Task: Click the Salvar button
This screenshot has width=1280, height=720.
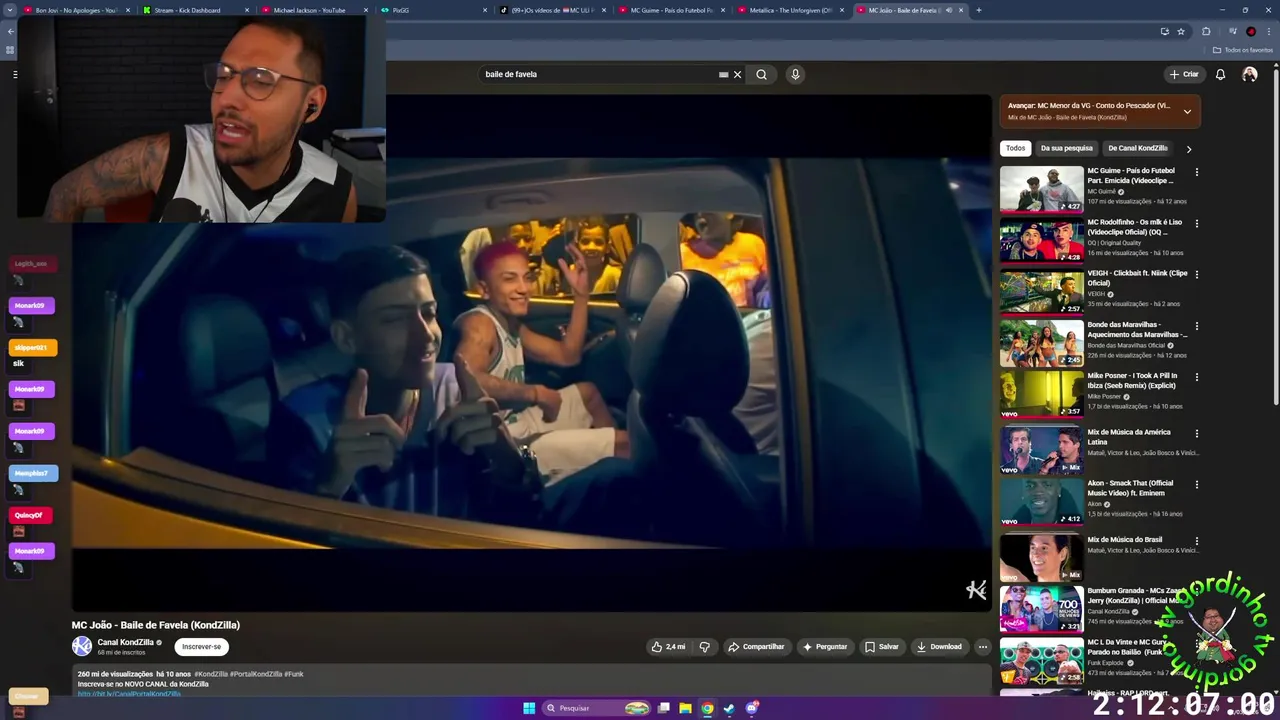Action: click(882, 647)
